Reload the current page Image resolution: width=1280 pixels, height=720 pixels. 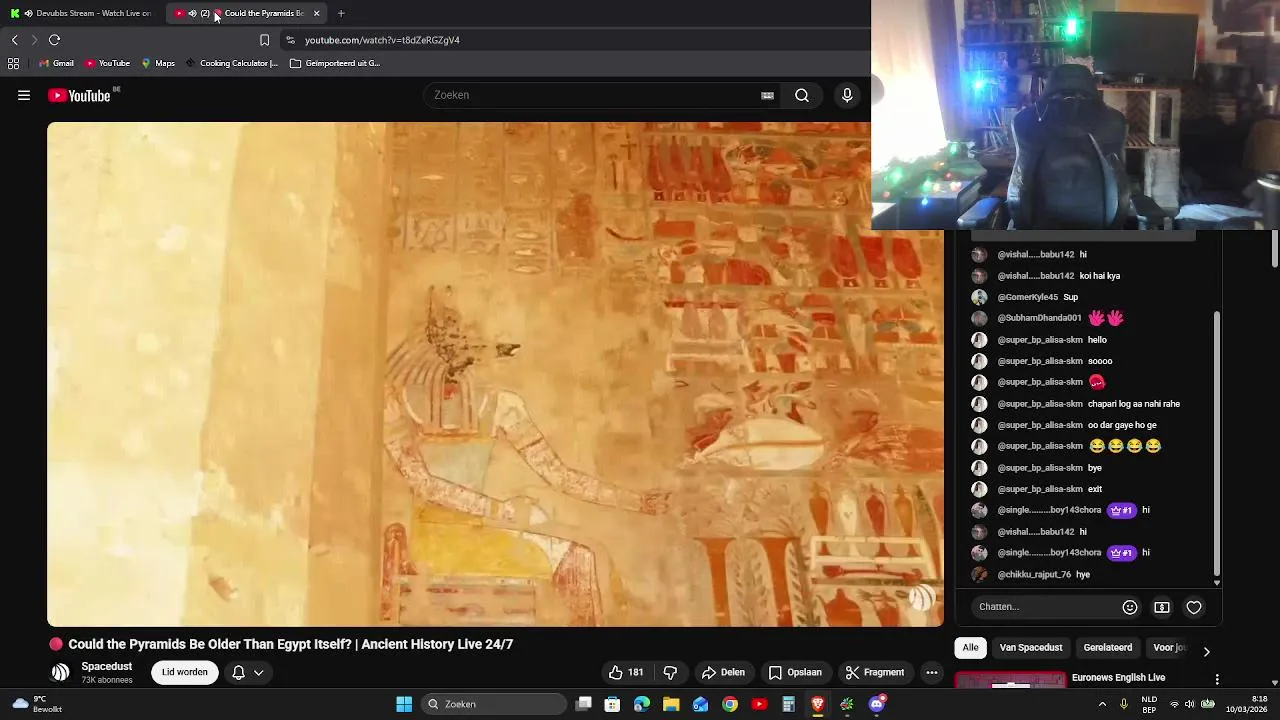[x=54, y=40]
